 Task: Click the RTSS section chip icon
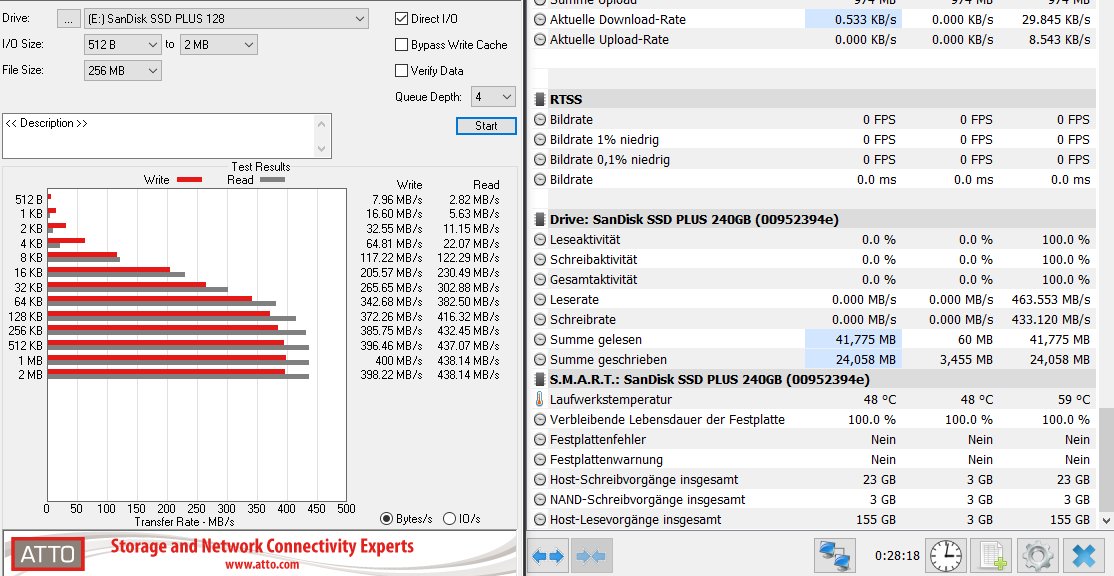[x=540, y=99]
